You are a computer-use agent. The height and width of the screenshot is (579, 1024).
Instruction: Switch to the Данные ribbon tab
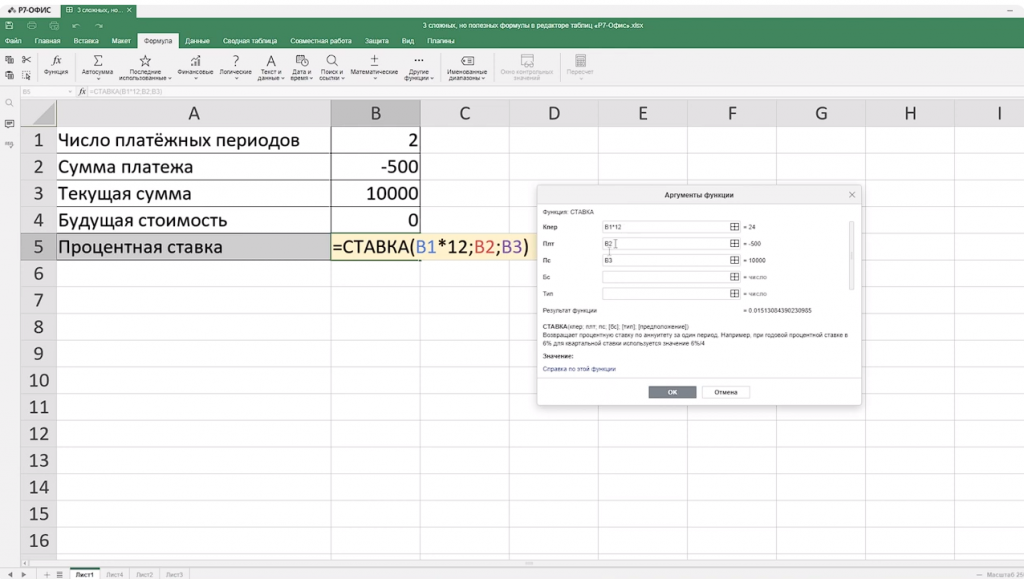click(197, 40)
